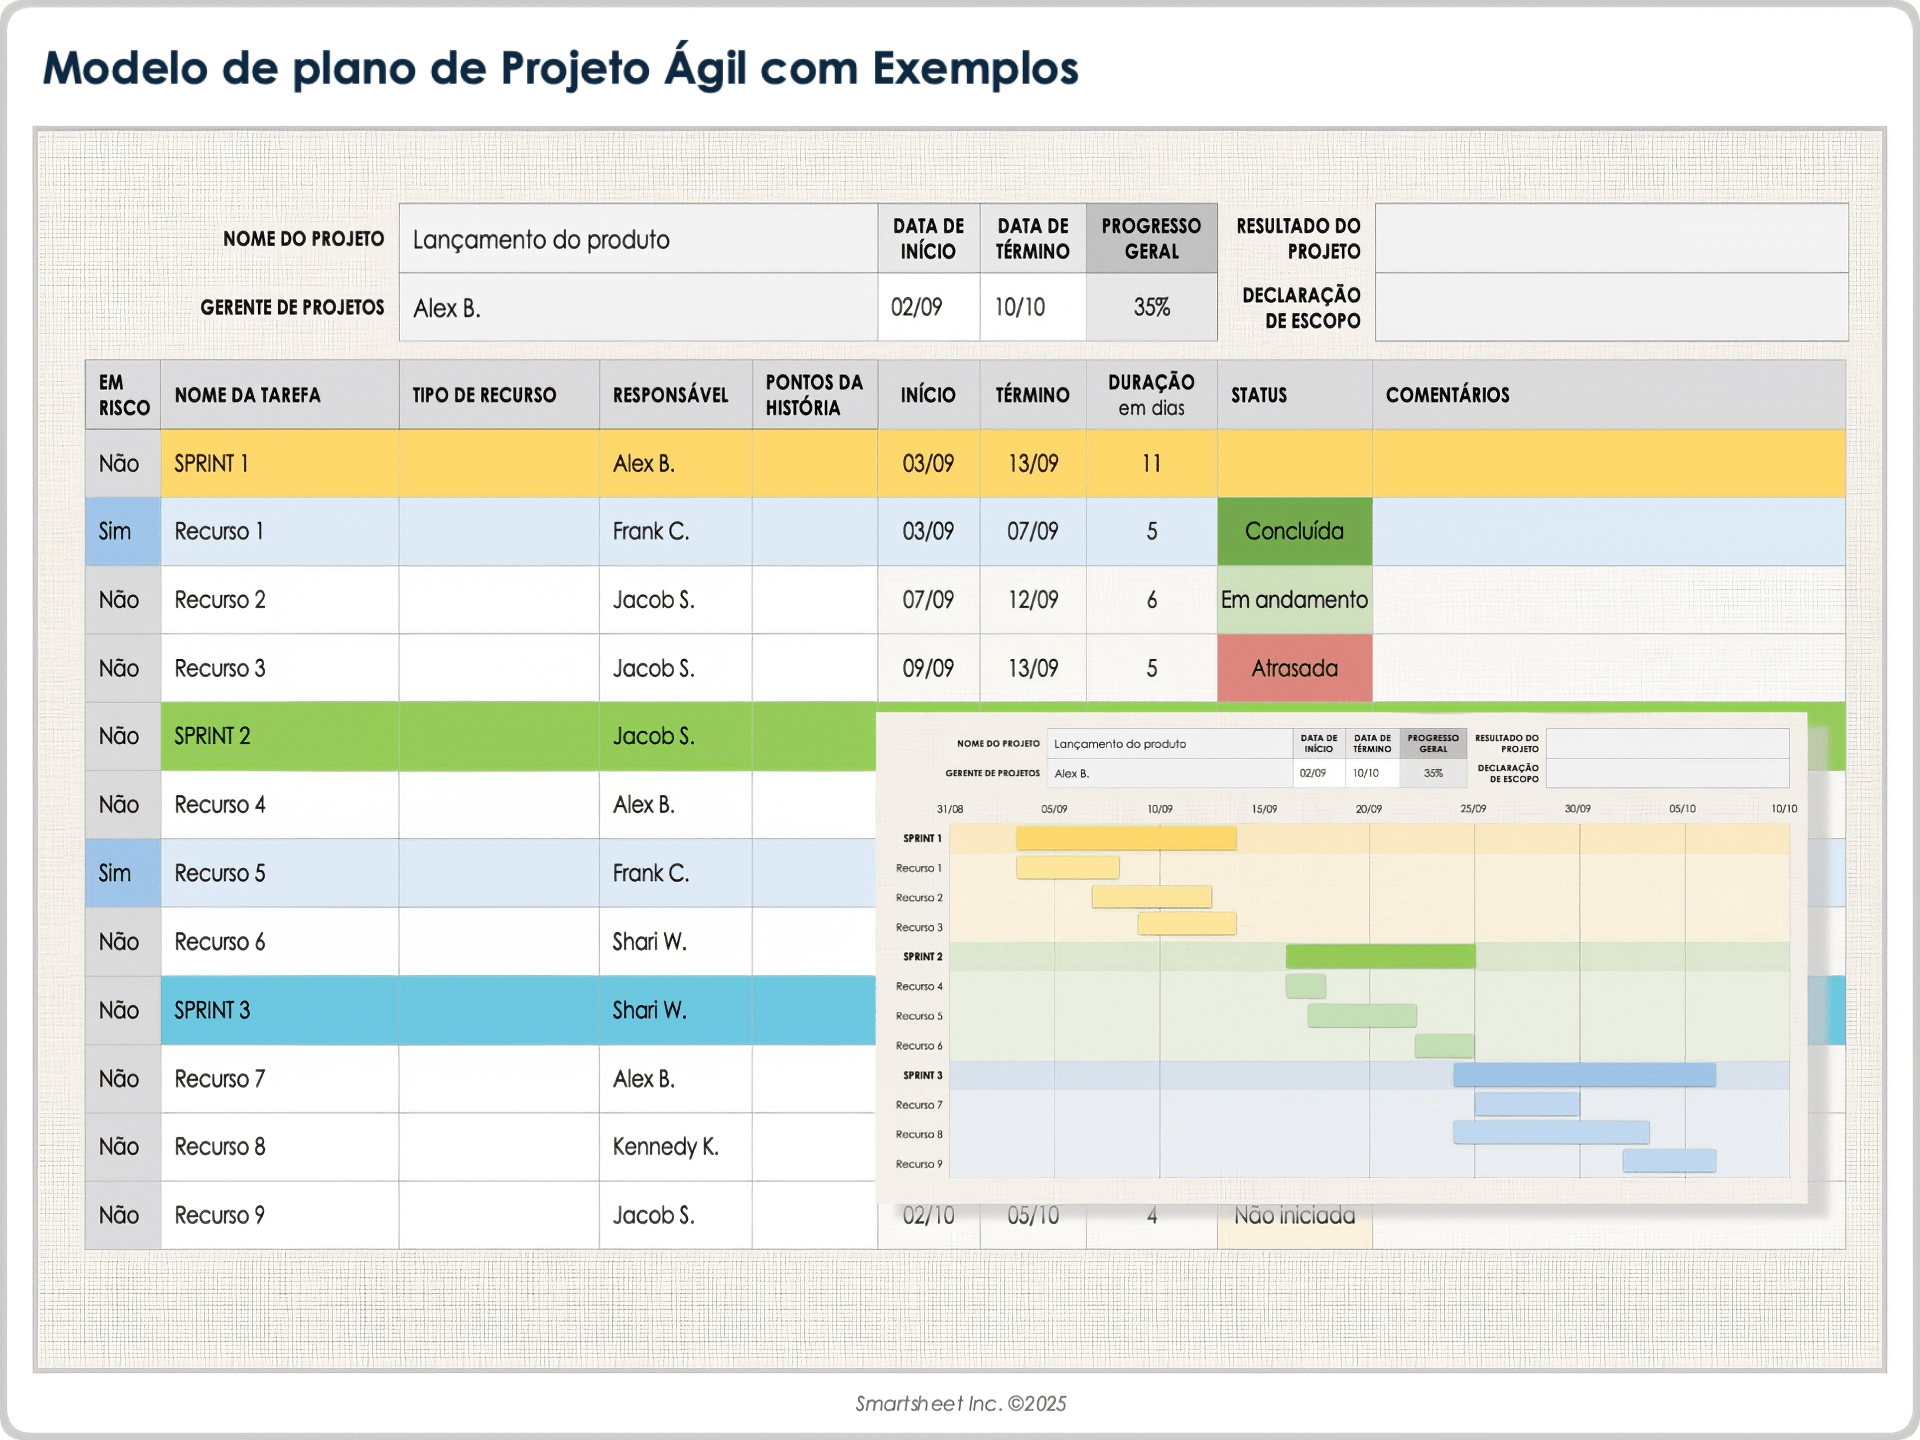
Task: Click the Em Risco Sim cell for Recurso 5
Action: [x=121, y=873]
